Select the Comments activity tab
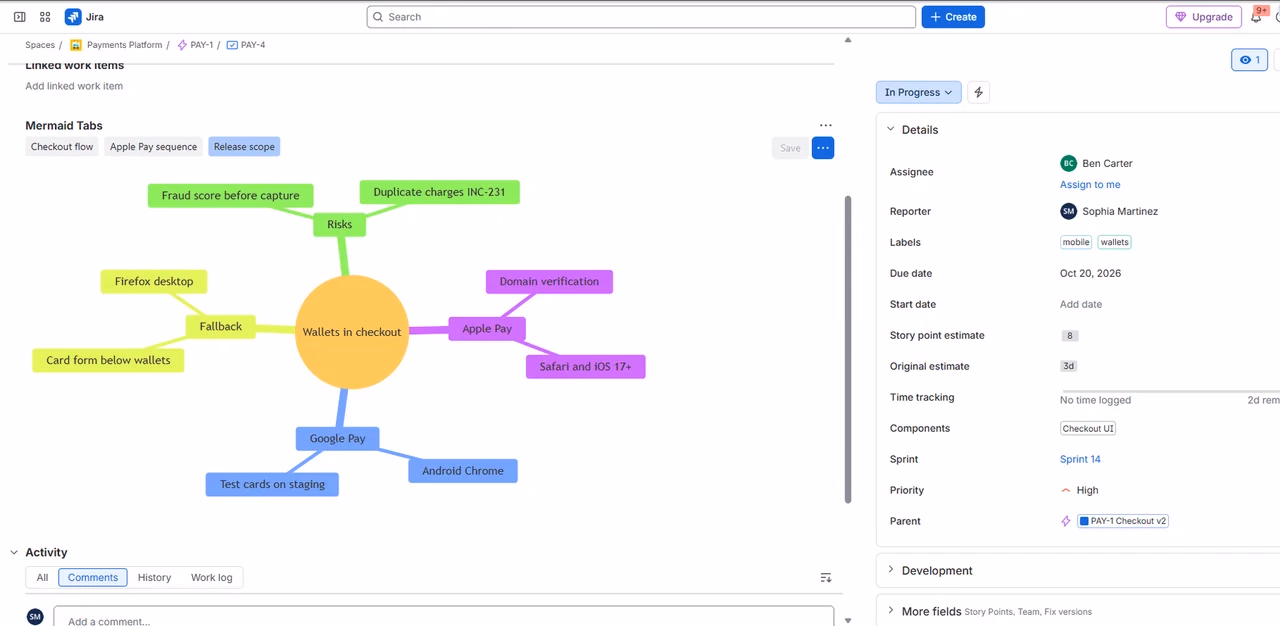Screen dimensions: 1280x626 93,578
